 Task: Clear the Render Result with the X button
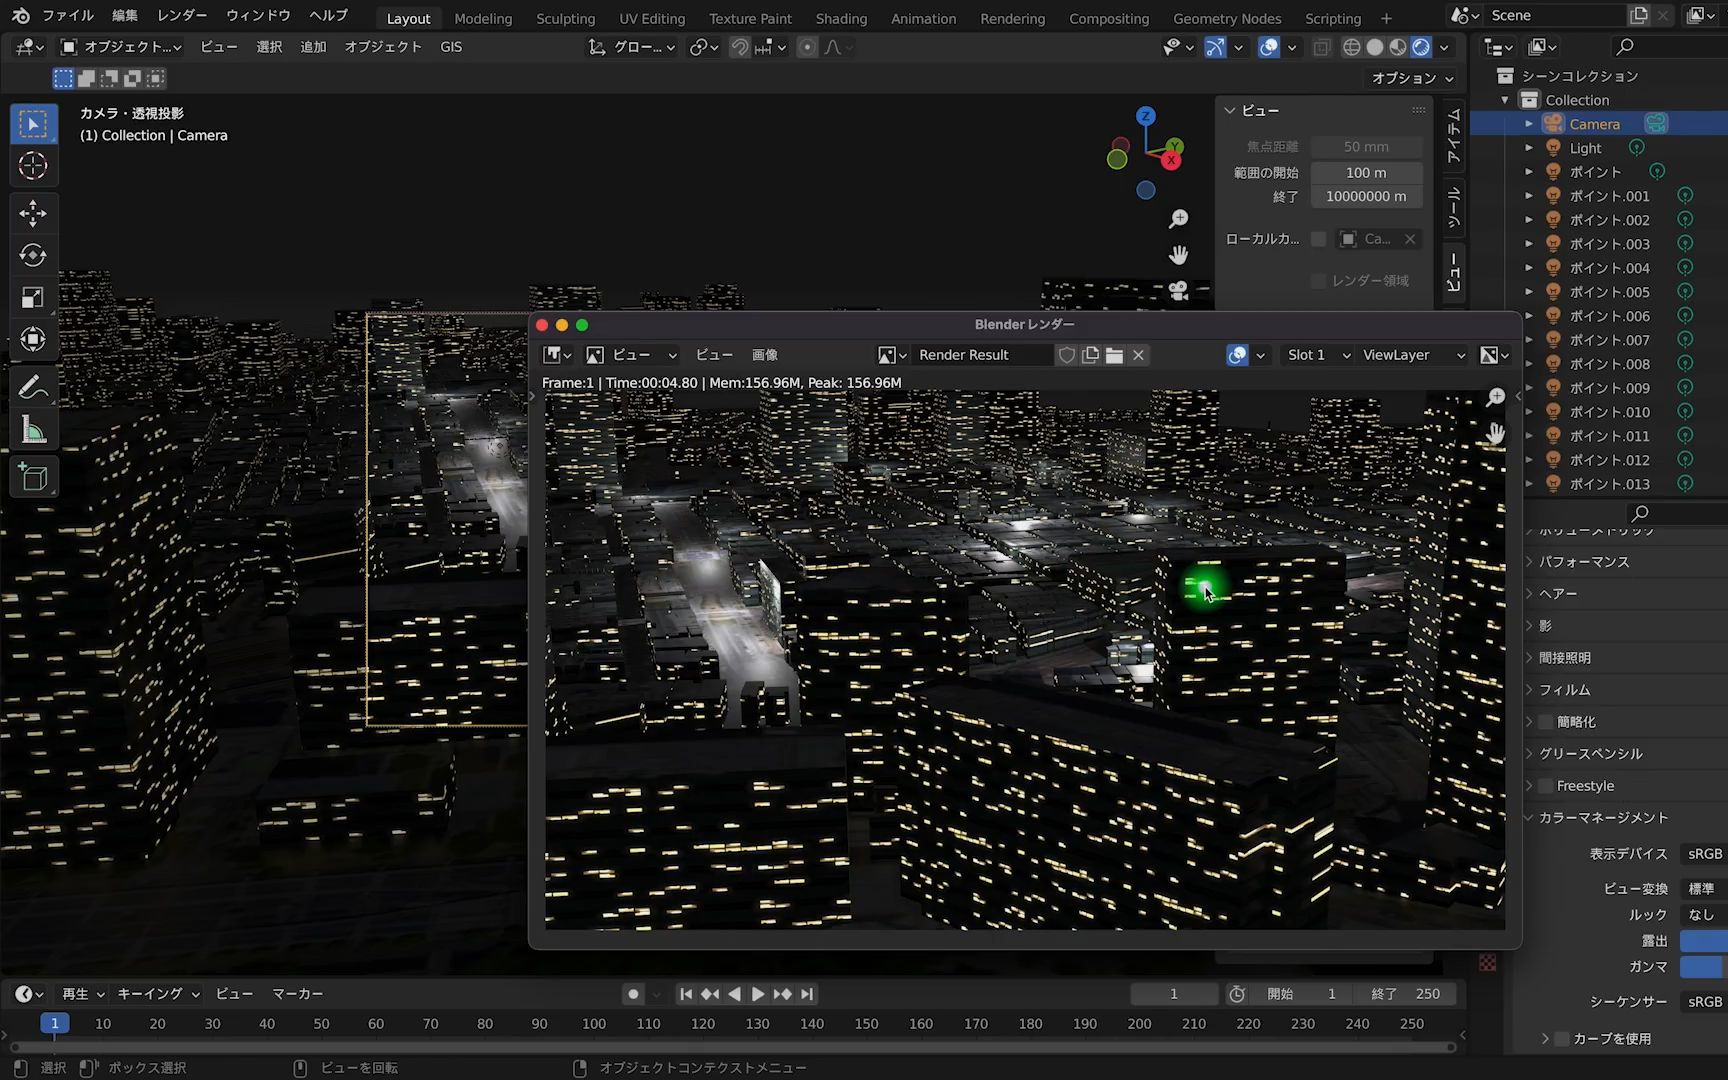click(x=1138, y=355)
